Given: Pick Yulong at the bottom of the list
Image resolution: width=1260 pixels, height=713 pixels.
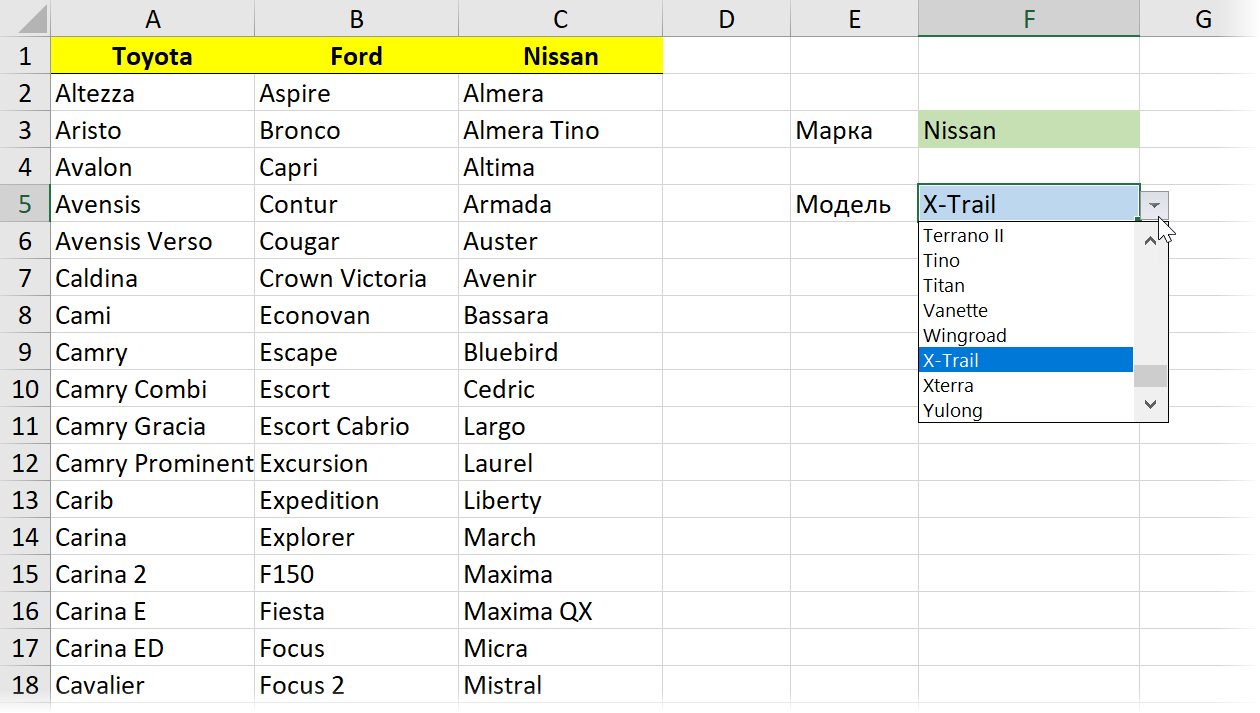Looking at the screenshot, I should (x=953, y=411).
